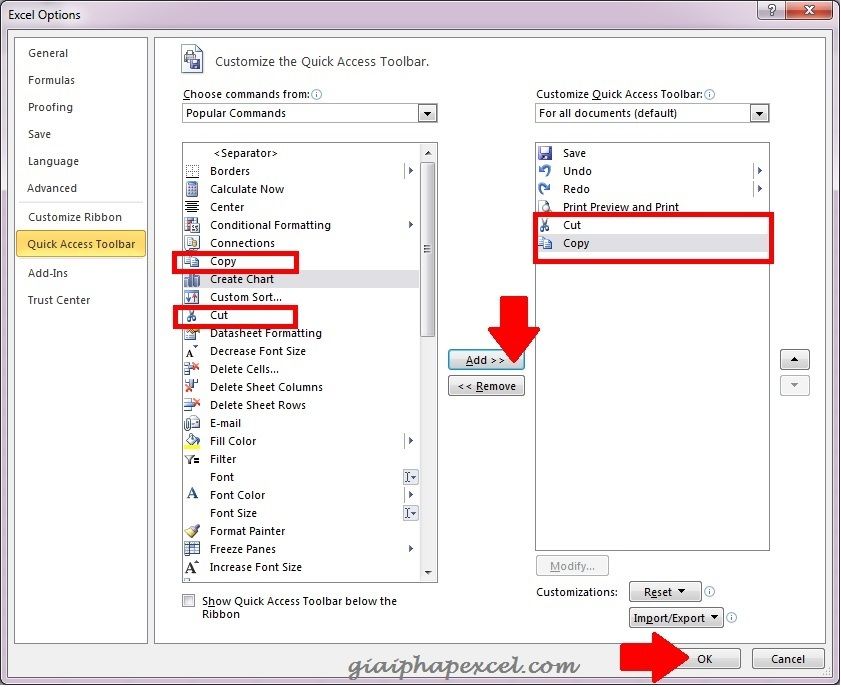Confirm with the OK button
Viewport: 841px width, 687px height.
(705, 660)
